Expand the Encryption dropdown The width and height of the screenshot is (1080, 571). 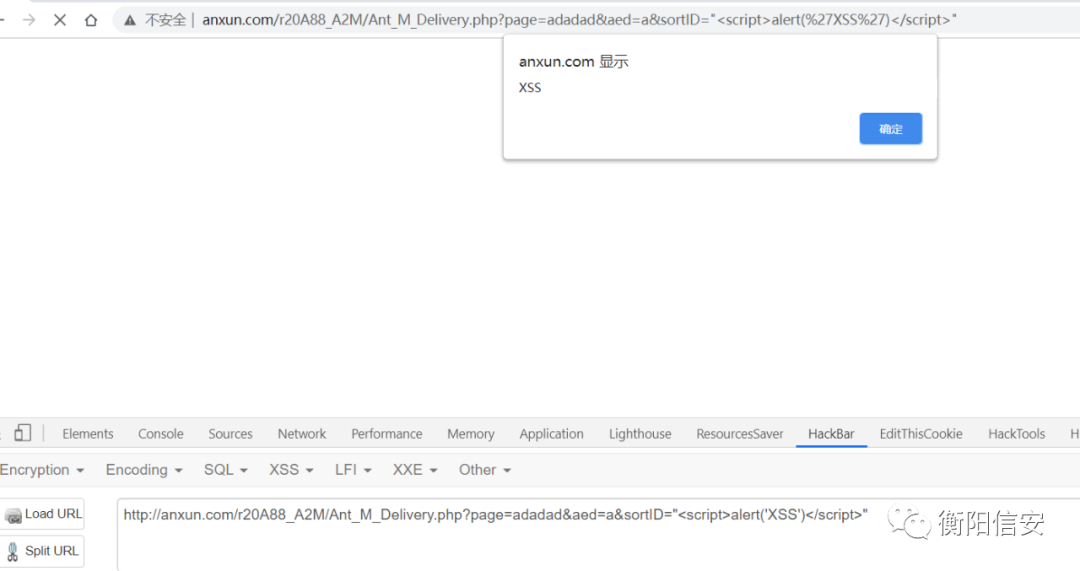42,470
